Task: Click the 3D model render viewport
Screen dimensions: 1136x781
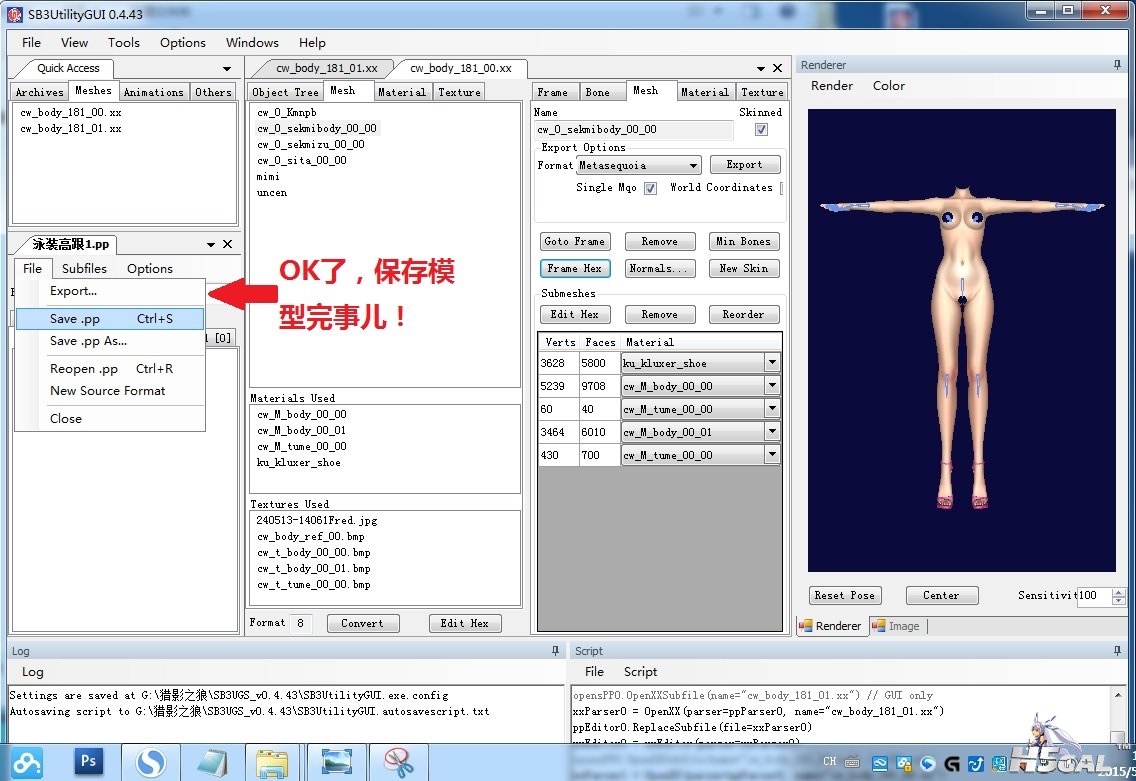Action: 962,341
